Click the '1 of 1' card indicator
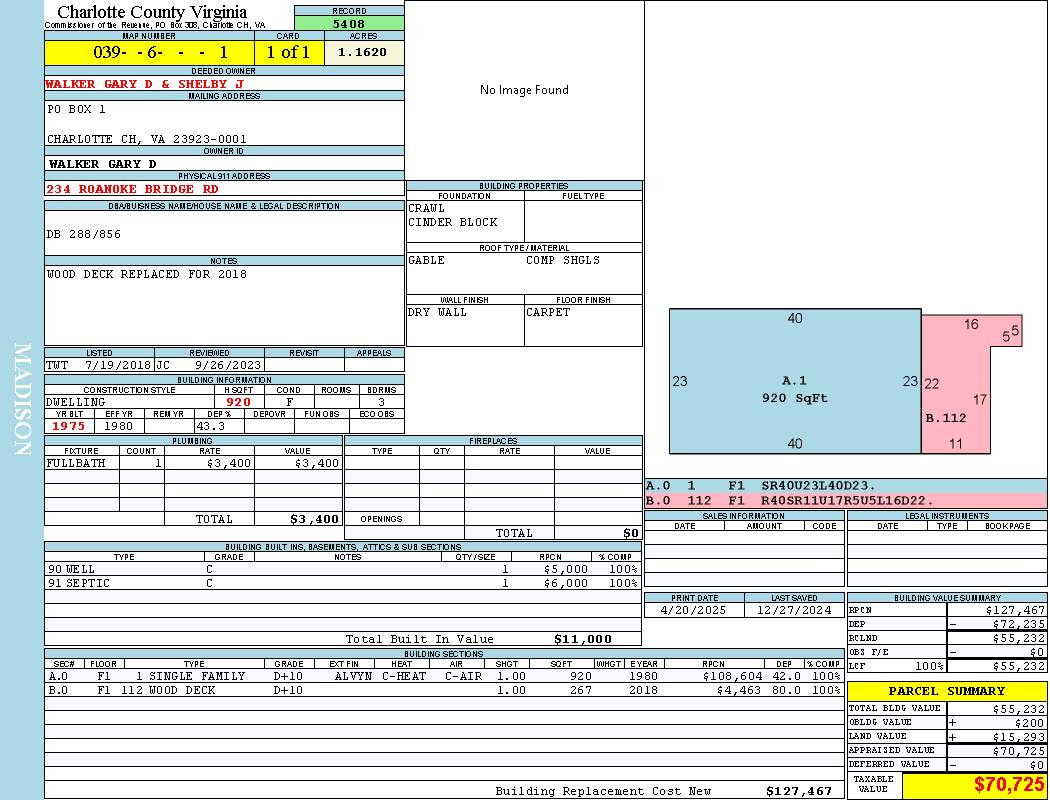The width and height of the screenshot is (1050, 800). click(x=289, y=52)
